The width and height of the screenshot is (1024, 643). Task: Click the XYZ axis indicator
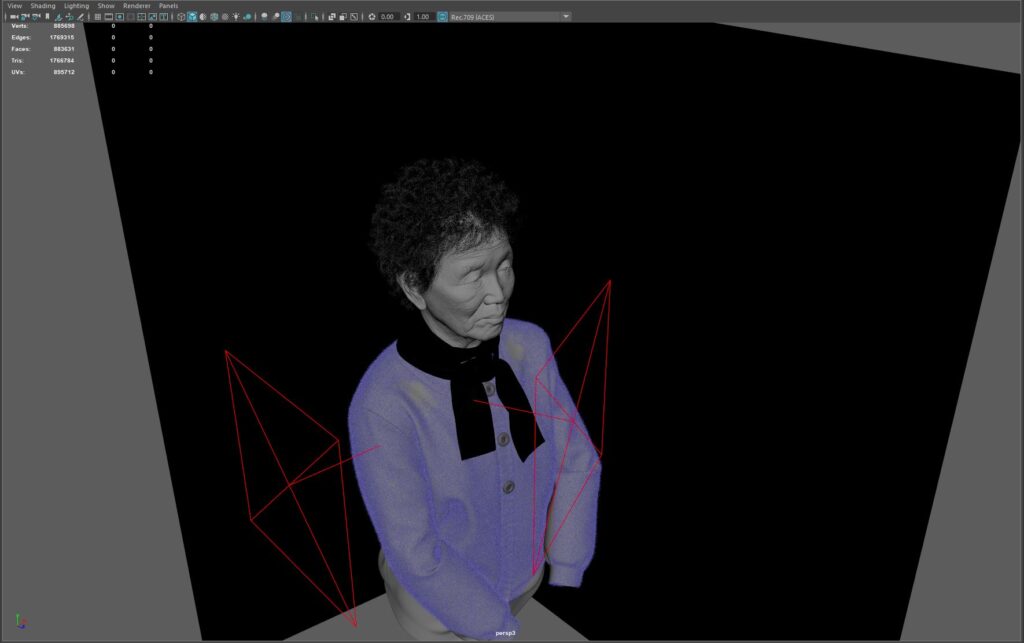[x=20, y=621]
